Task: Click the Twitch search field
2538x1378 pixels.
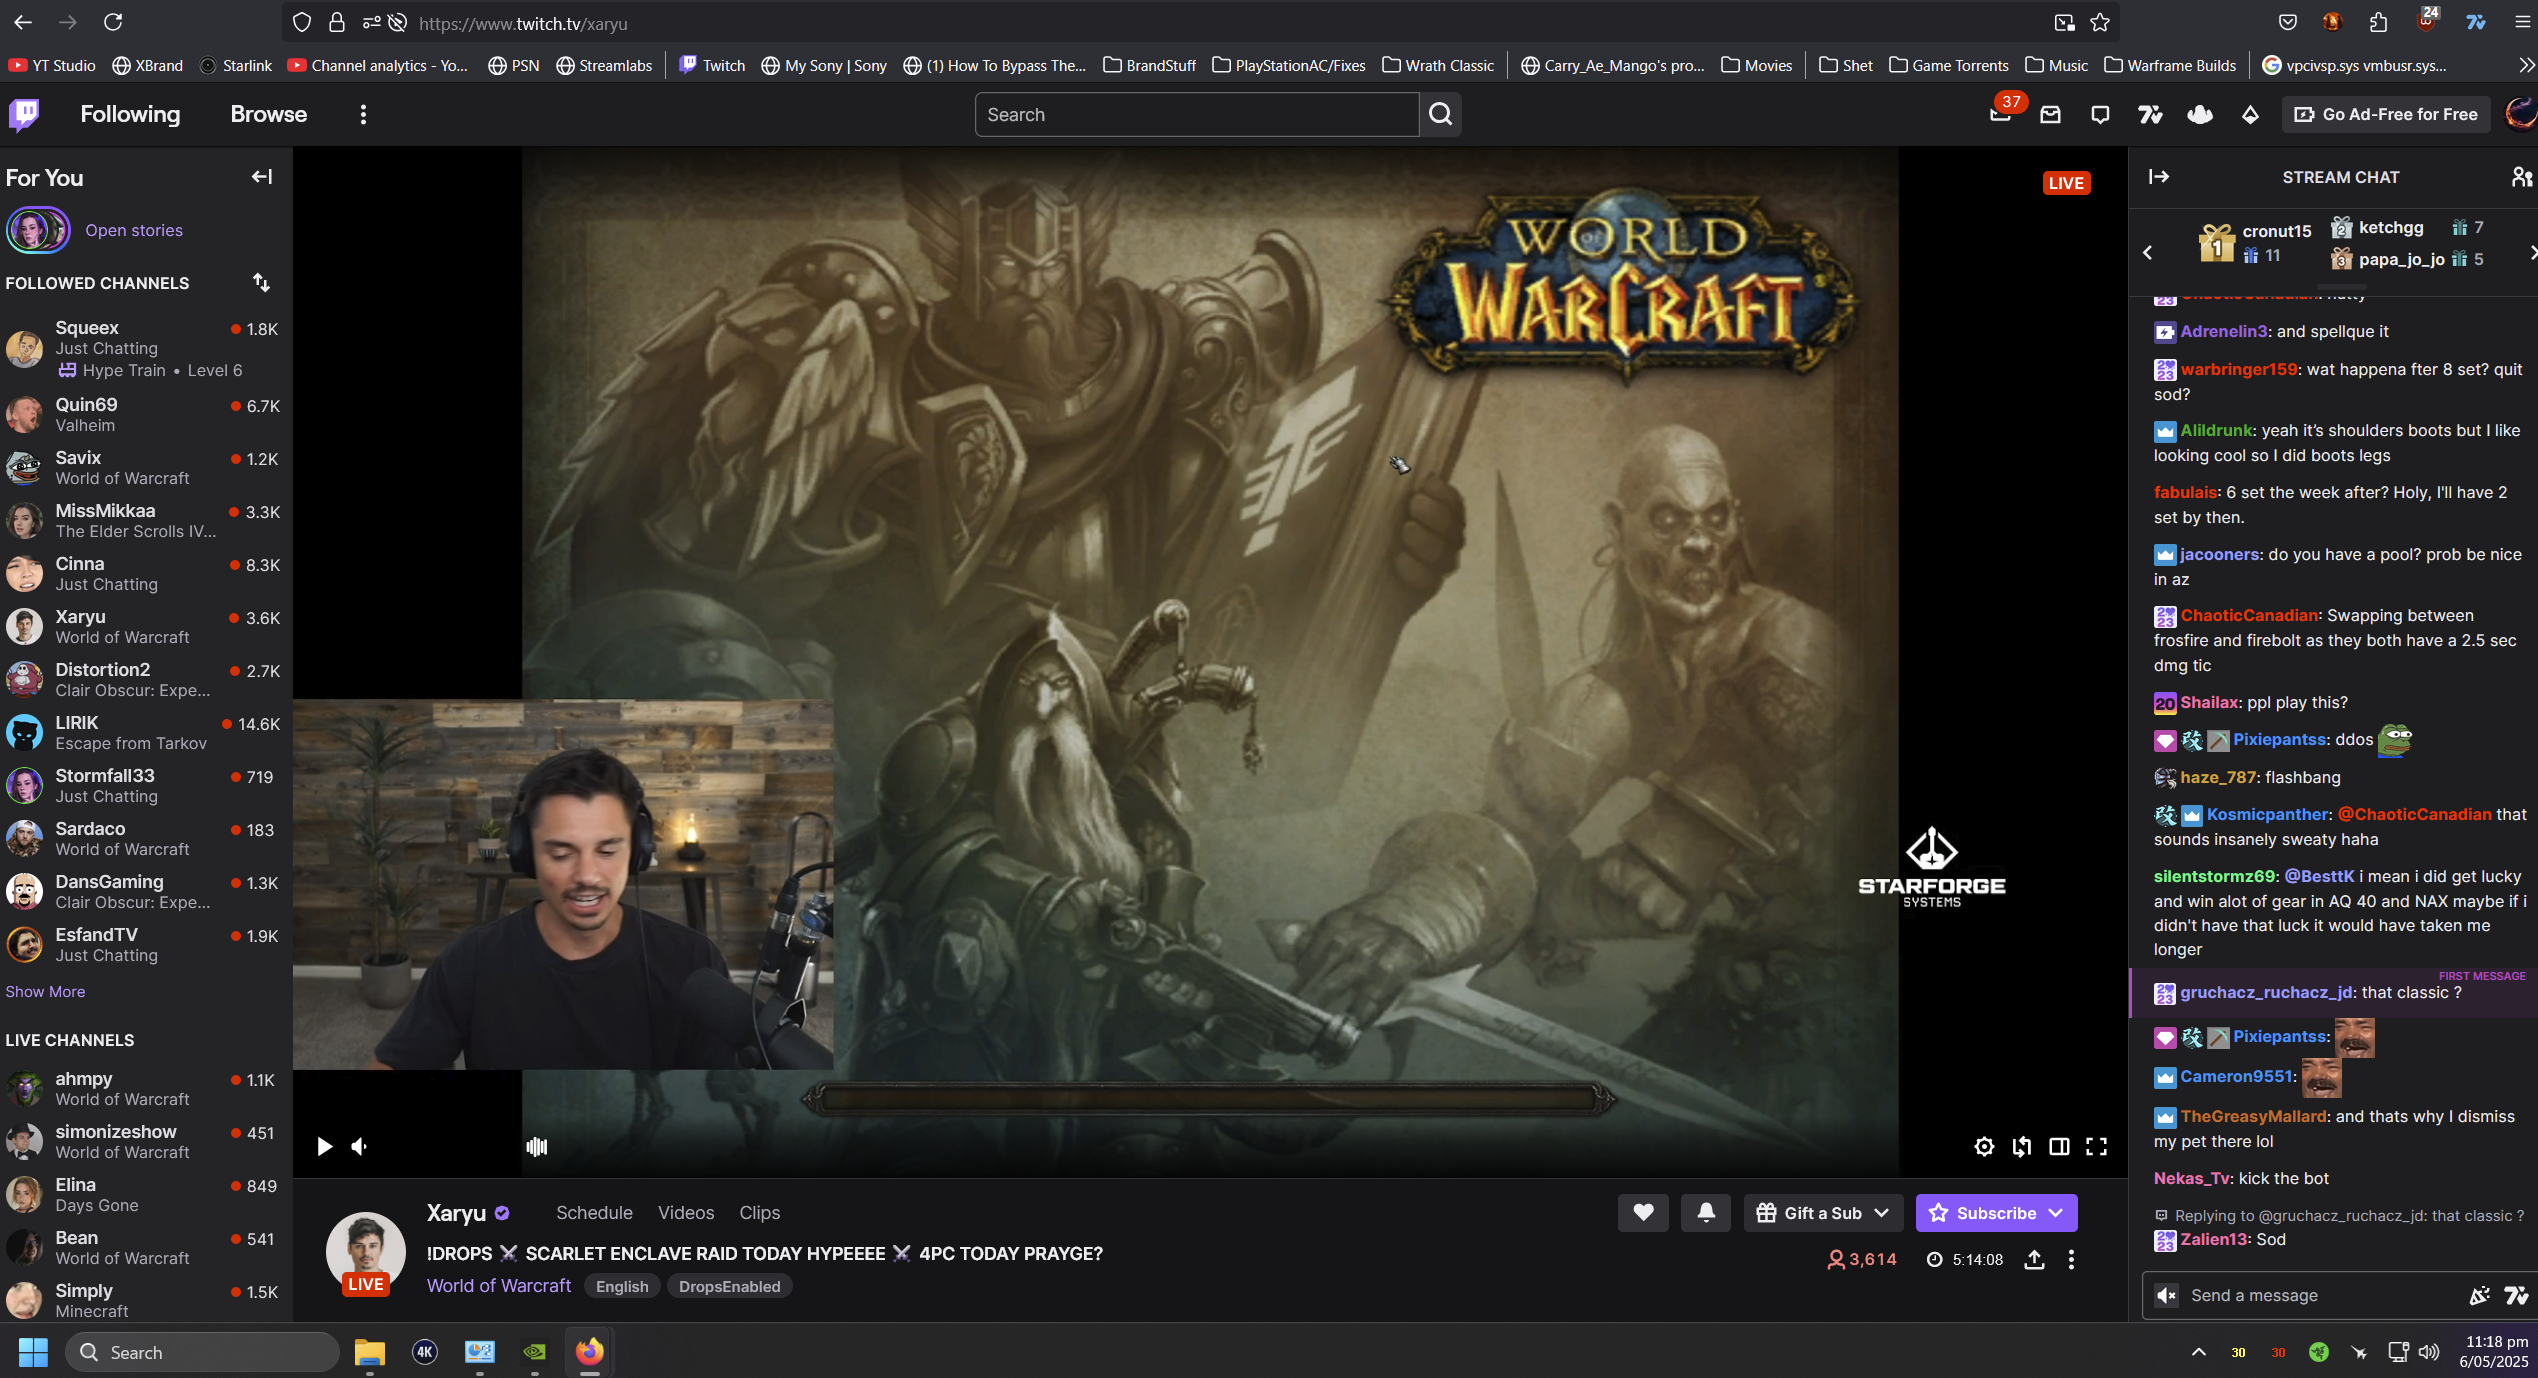Action: (1196, 114)
